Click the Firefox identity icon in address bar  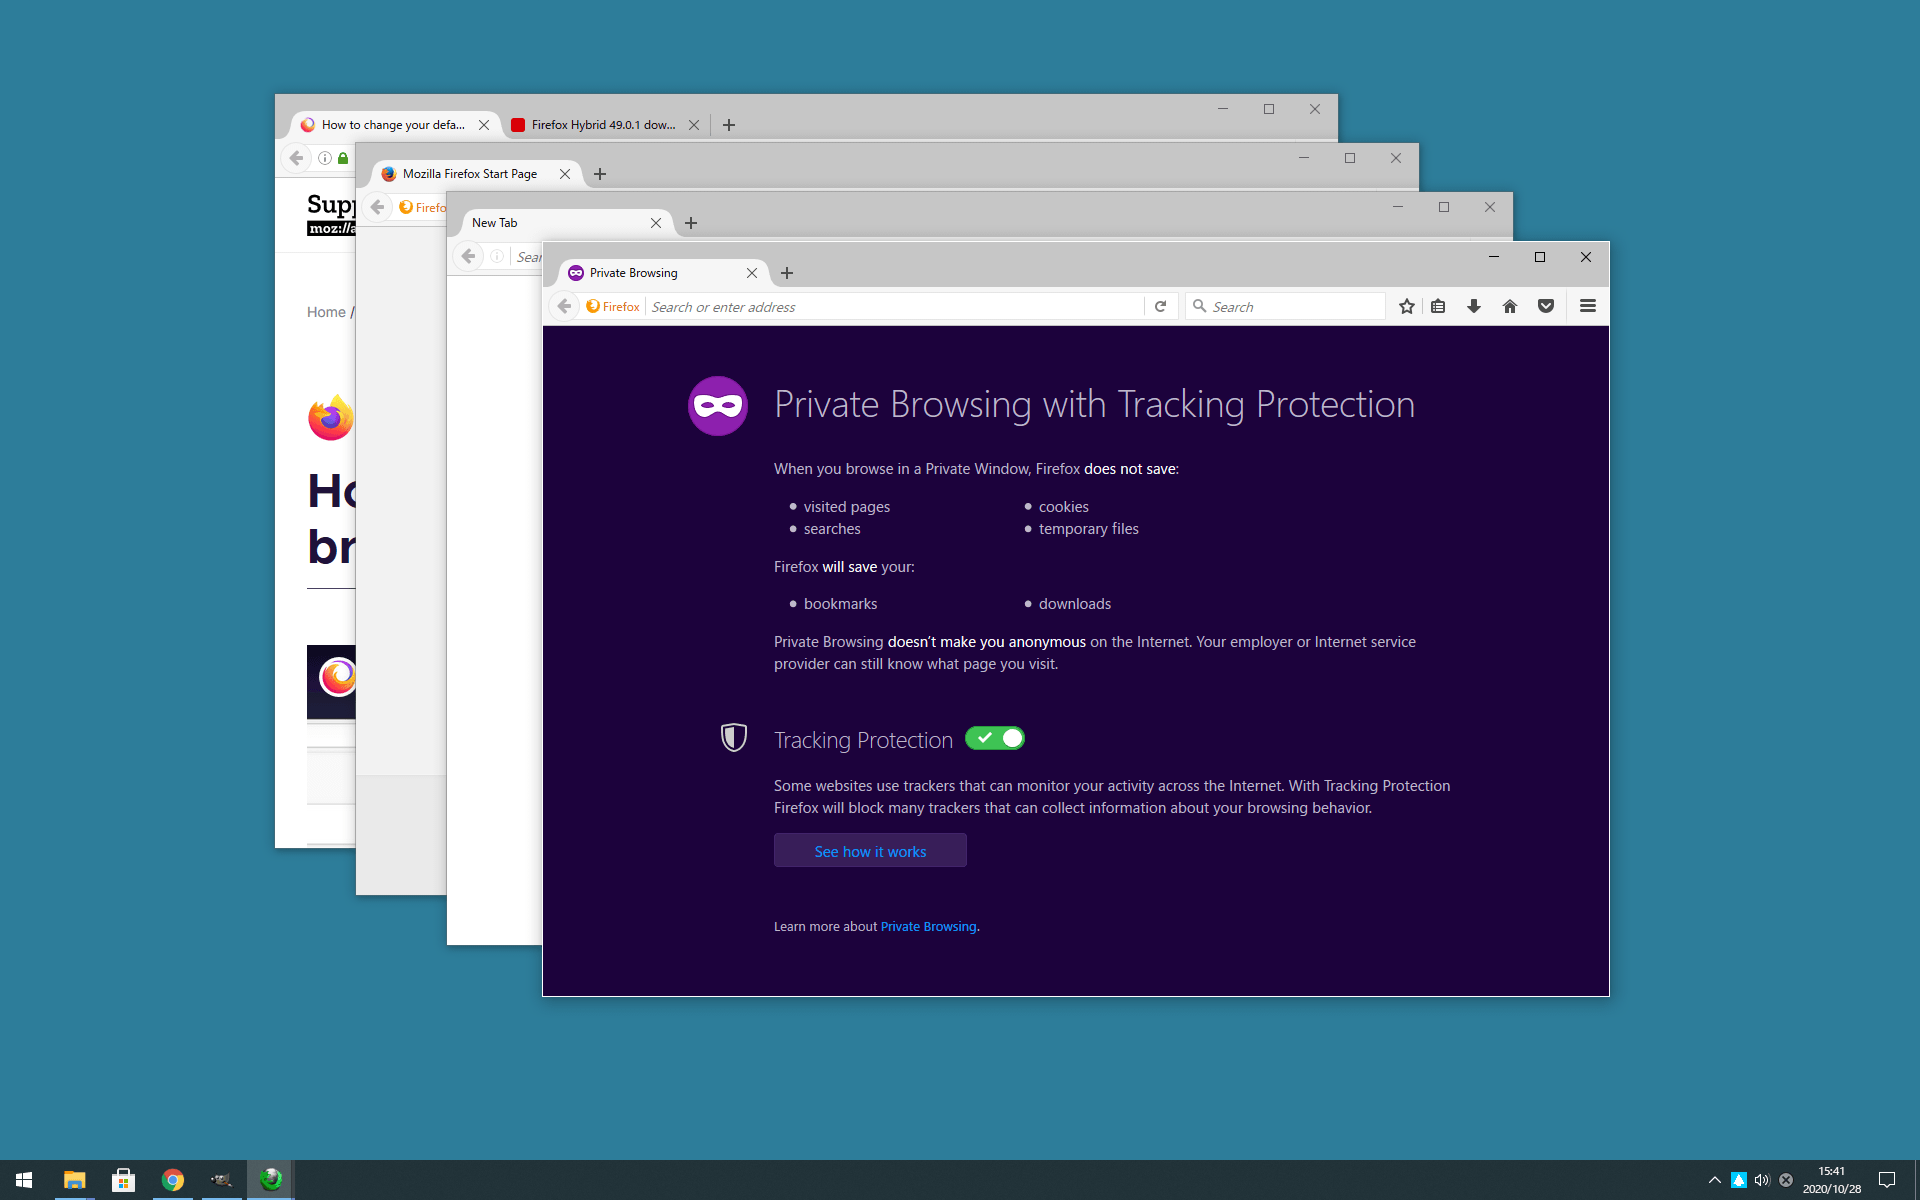coord(613,307)
